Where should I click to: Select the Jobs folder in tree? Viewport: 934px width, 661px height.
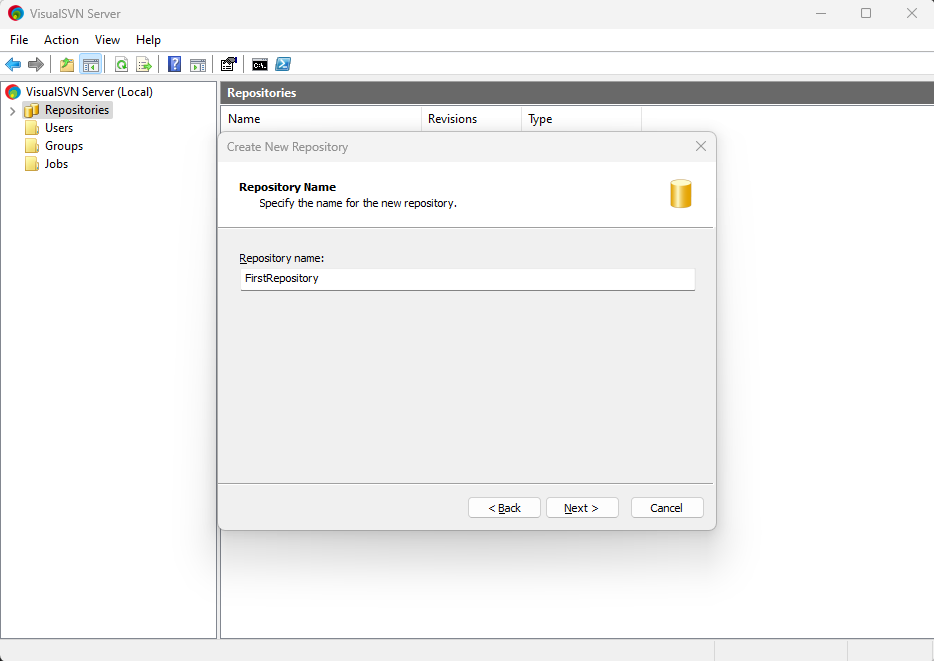[56, 164]
